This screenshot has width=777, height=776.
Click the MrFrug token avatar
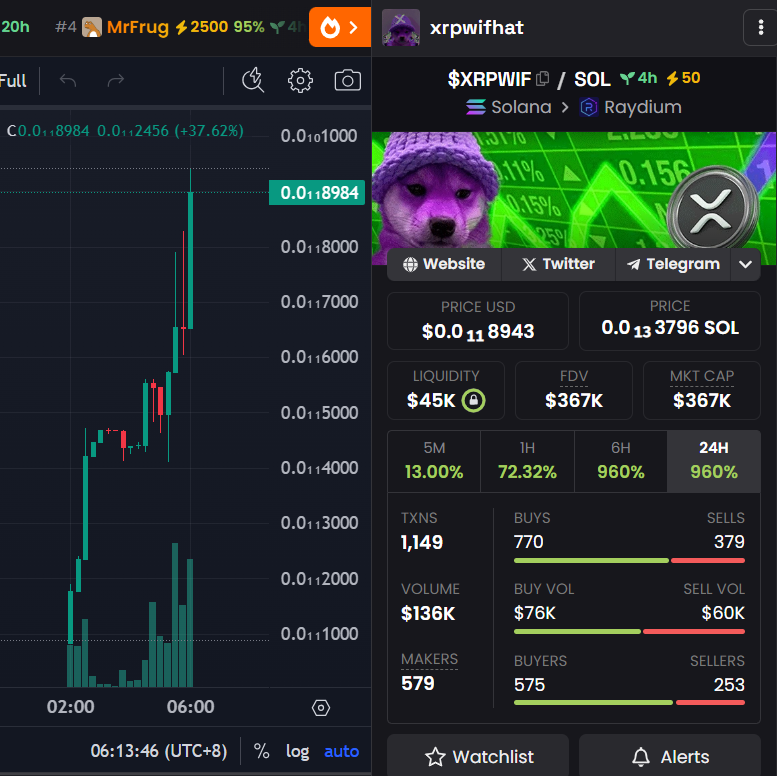92,27
